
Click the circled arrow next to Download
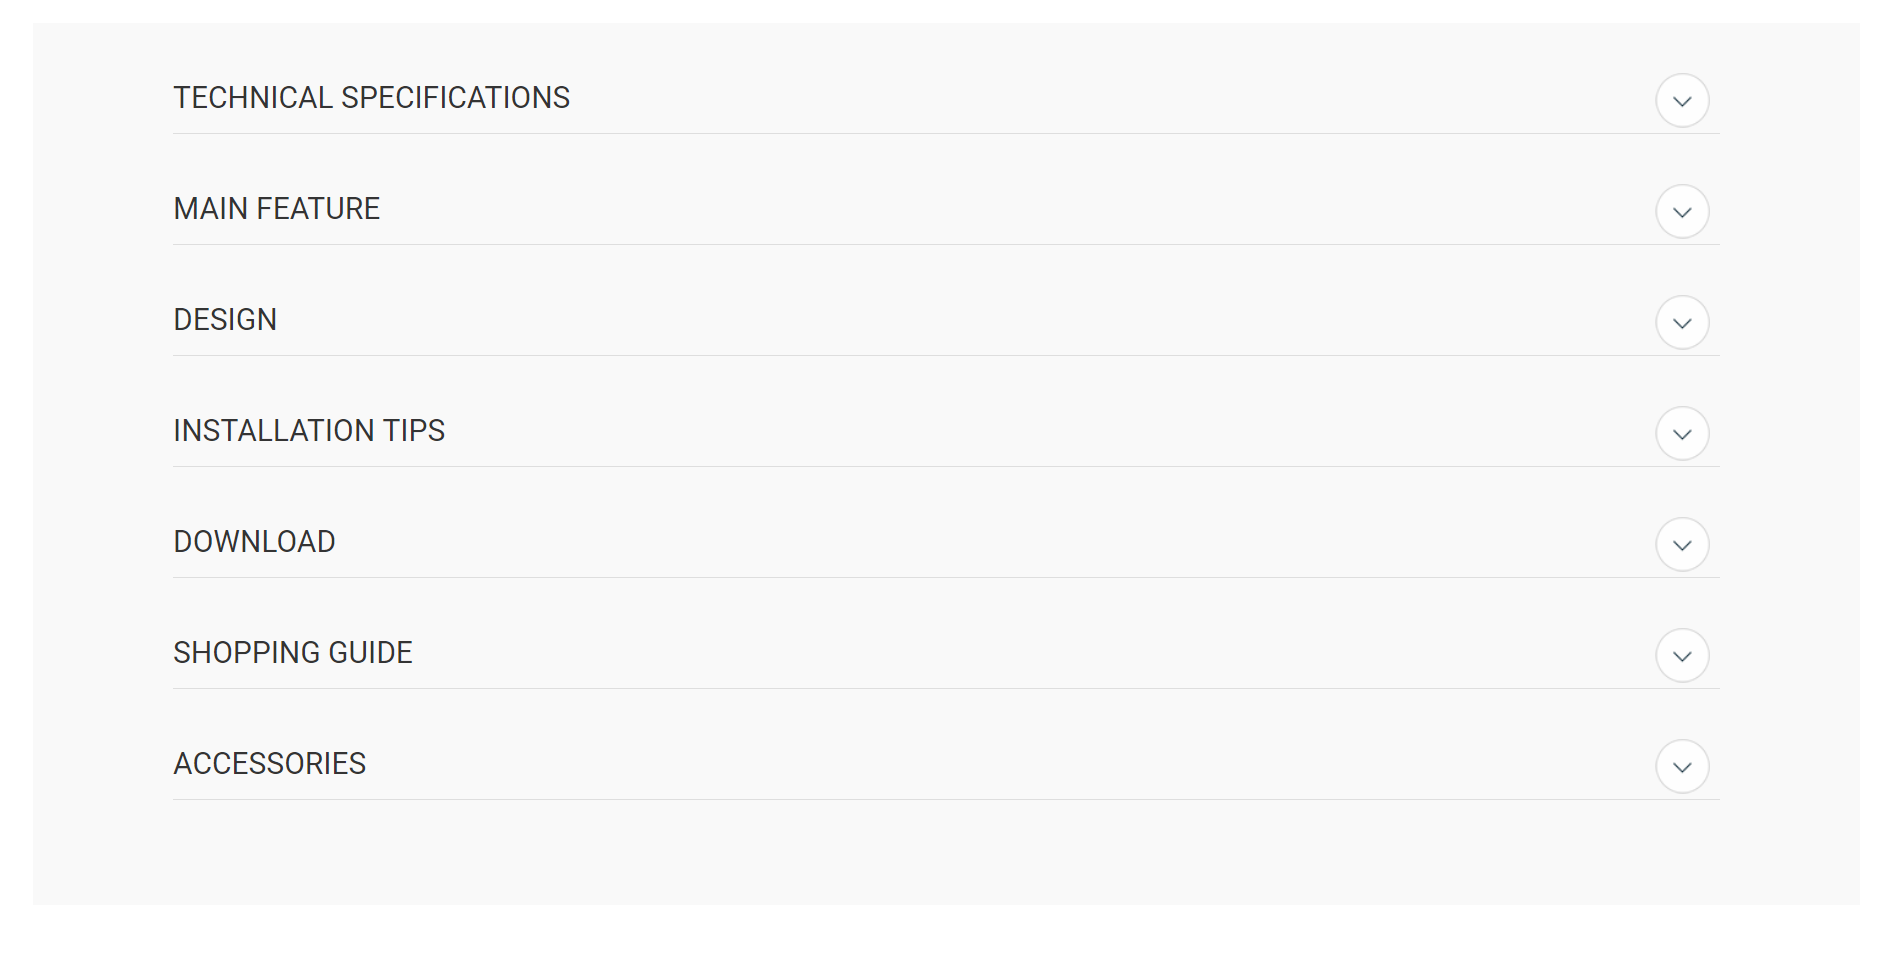point(1682,544)
